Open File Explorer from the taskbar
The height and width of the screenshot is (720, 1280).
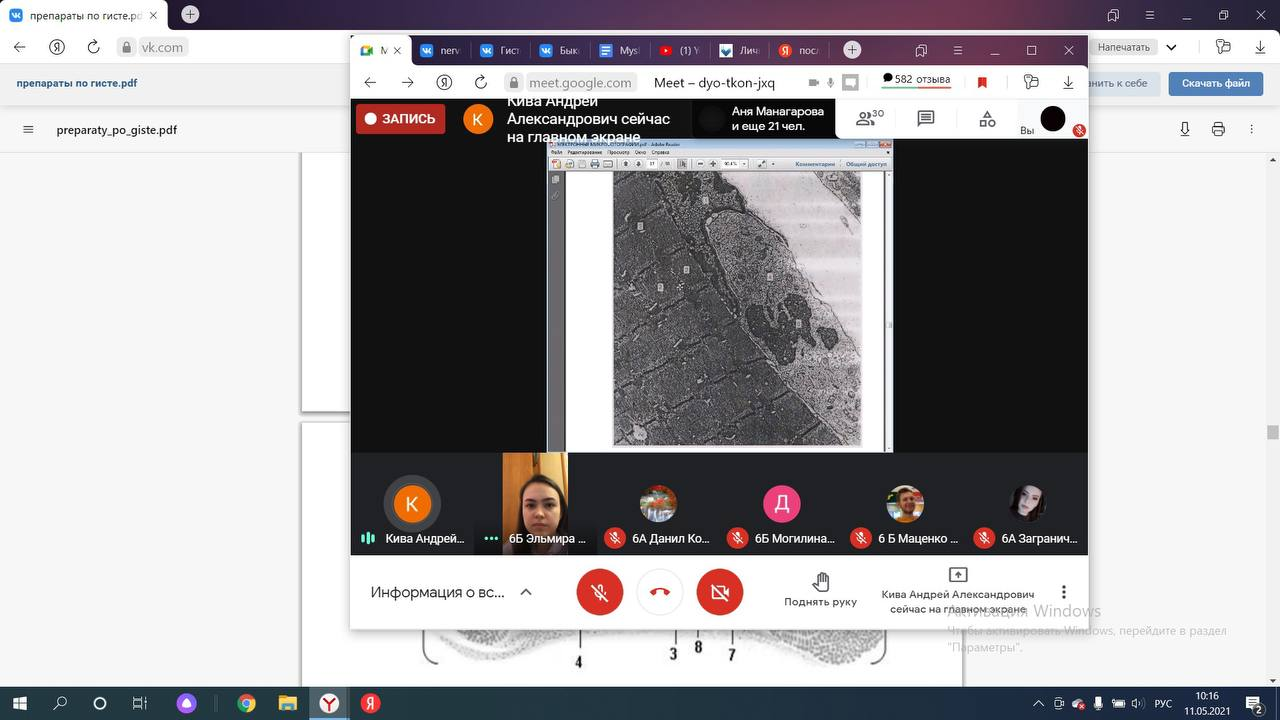click(x=288, y=703)
